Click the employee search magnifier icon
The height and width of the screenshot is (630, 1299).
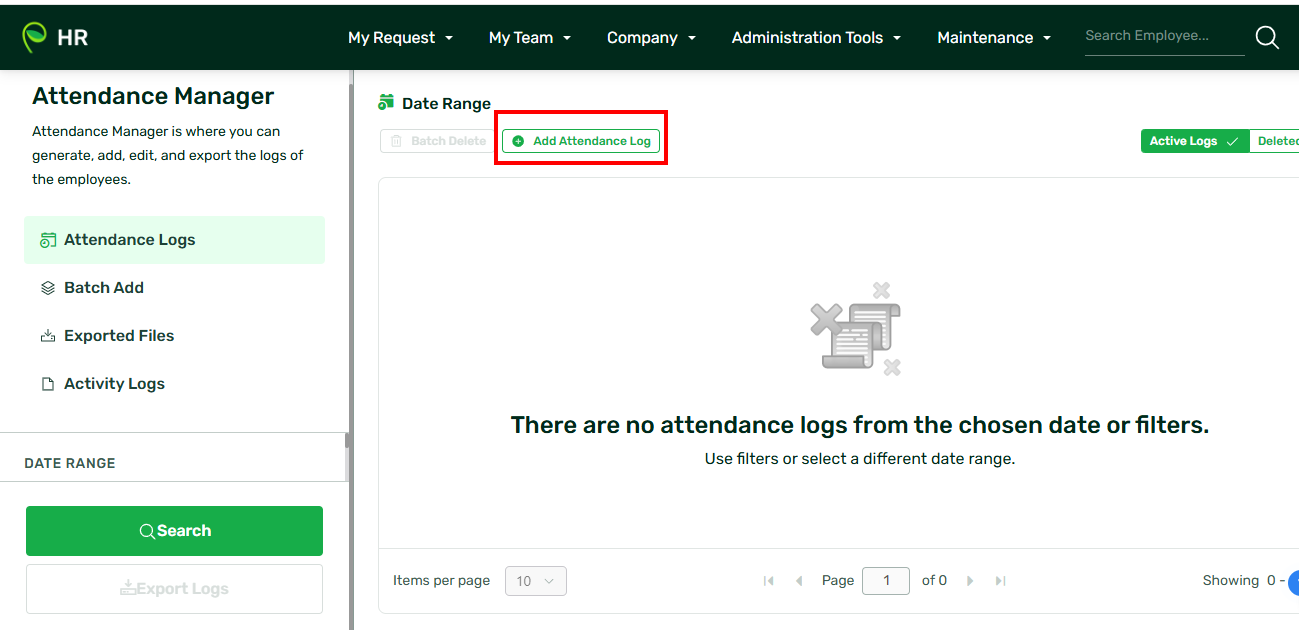coord(1267,38)
